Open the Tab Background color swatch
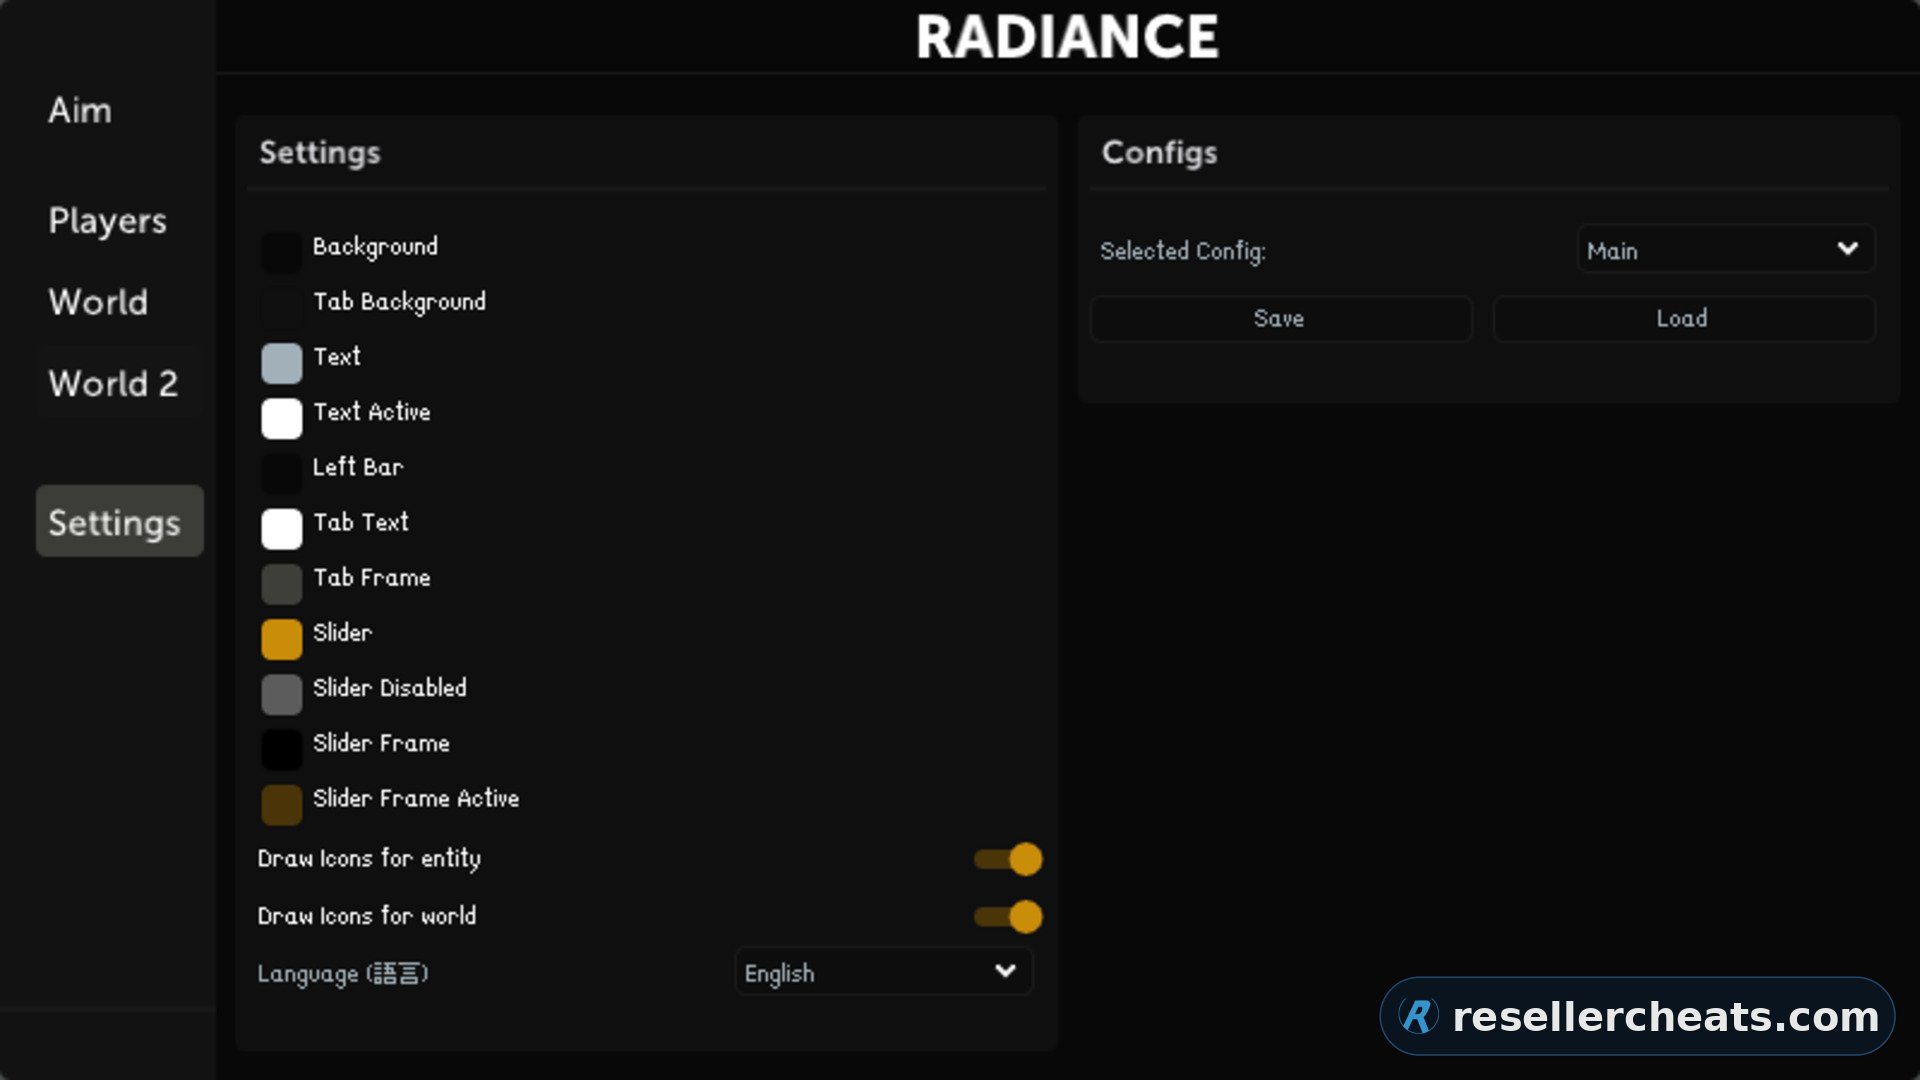1920x1080 pixels. pos(282,308)
